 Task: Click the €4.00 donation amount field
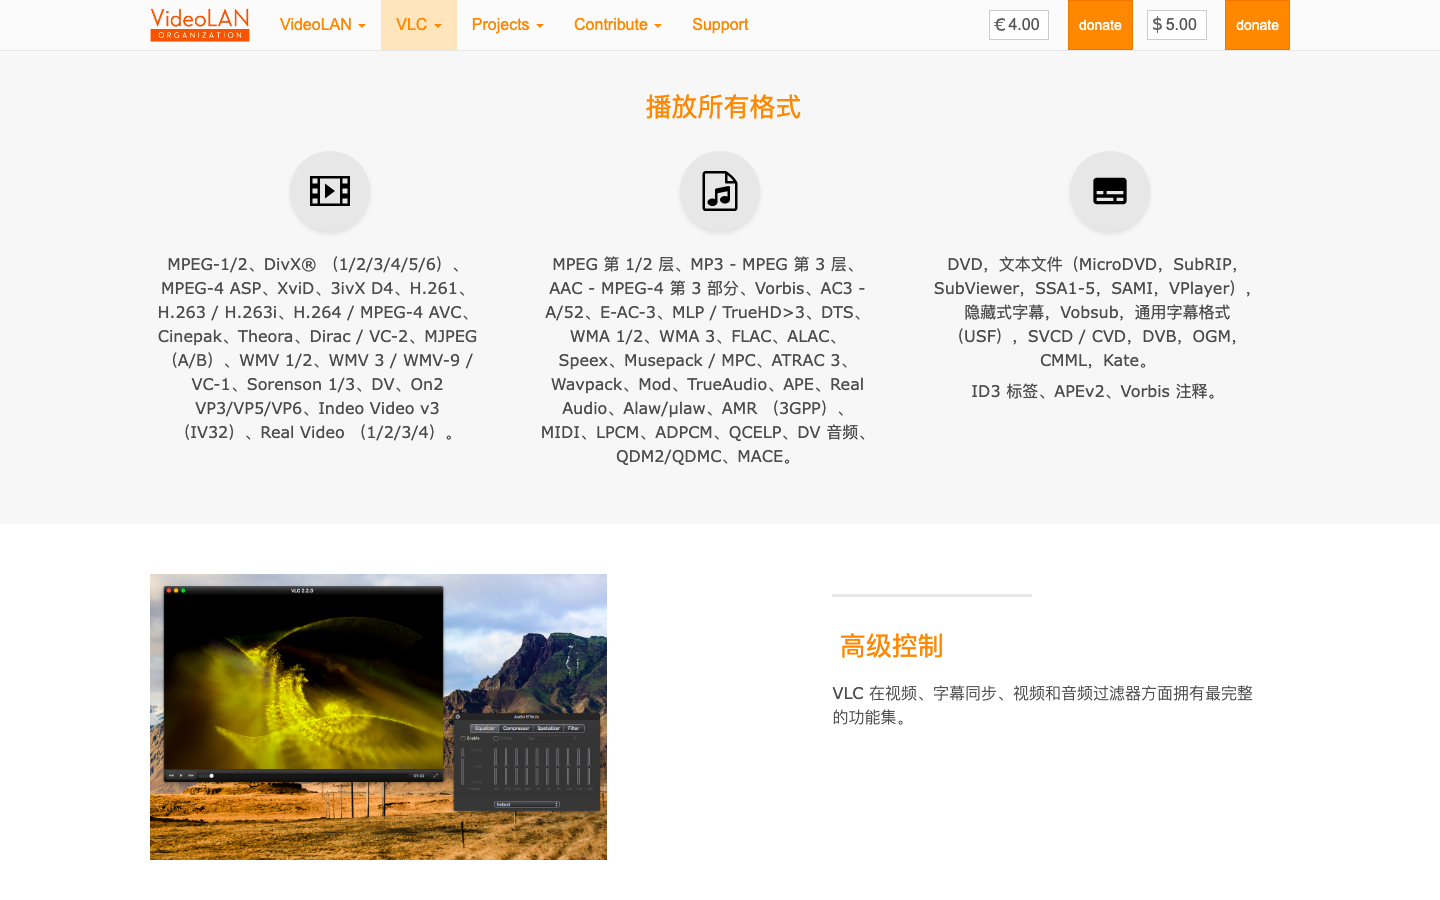1018,25
